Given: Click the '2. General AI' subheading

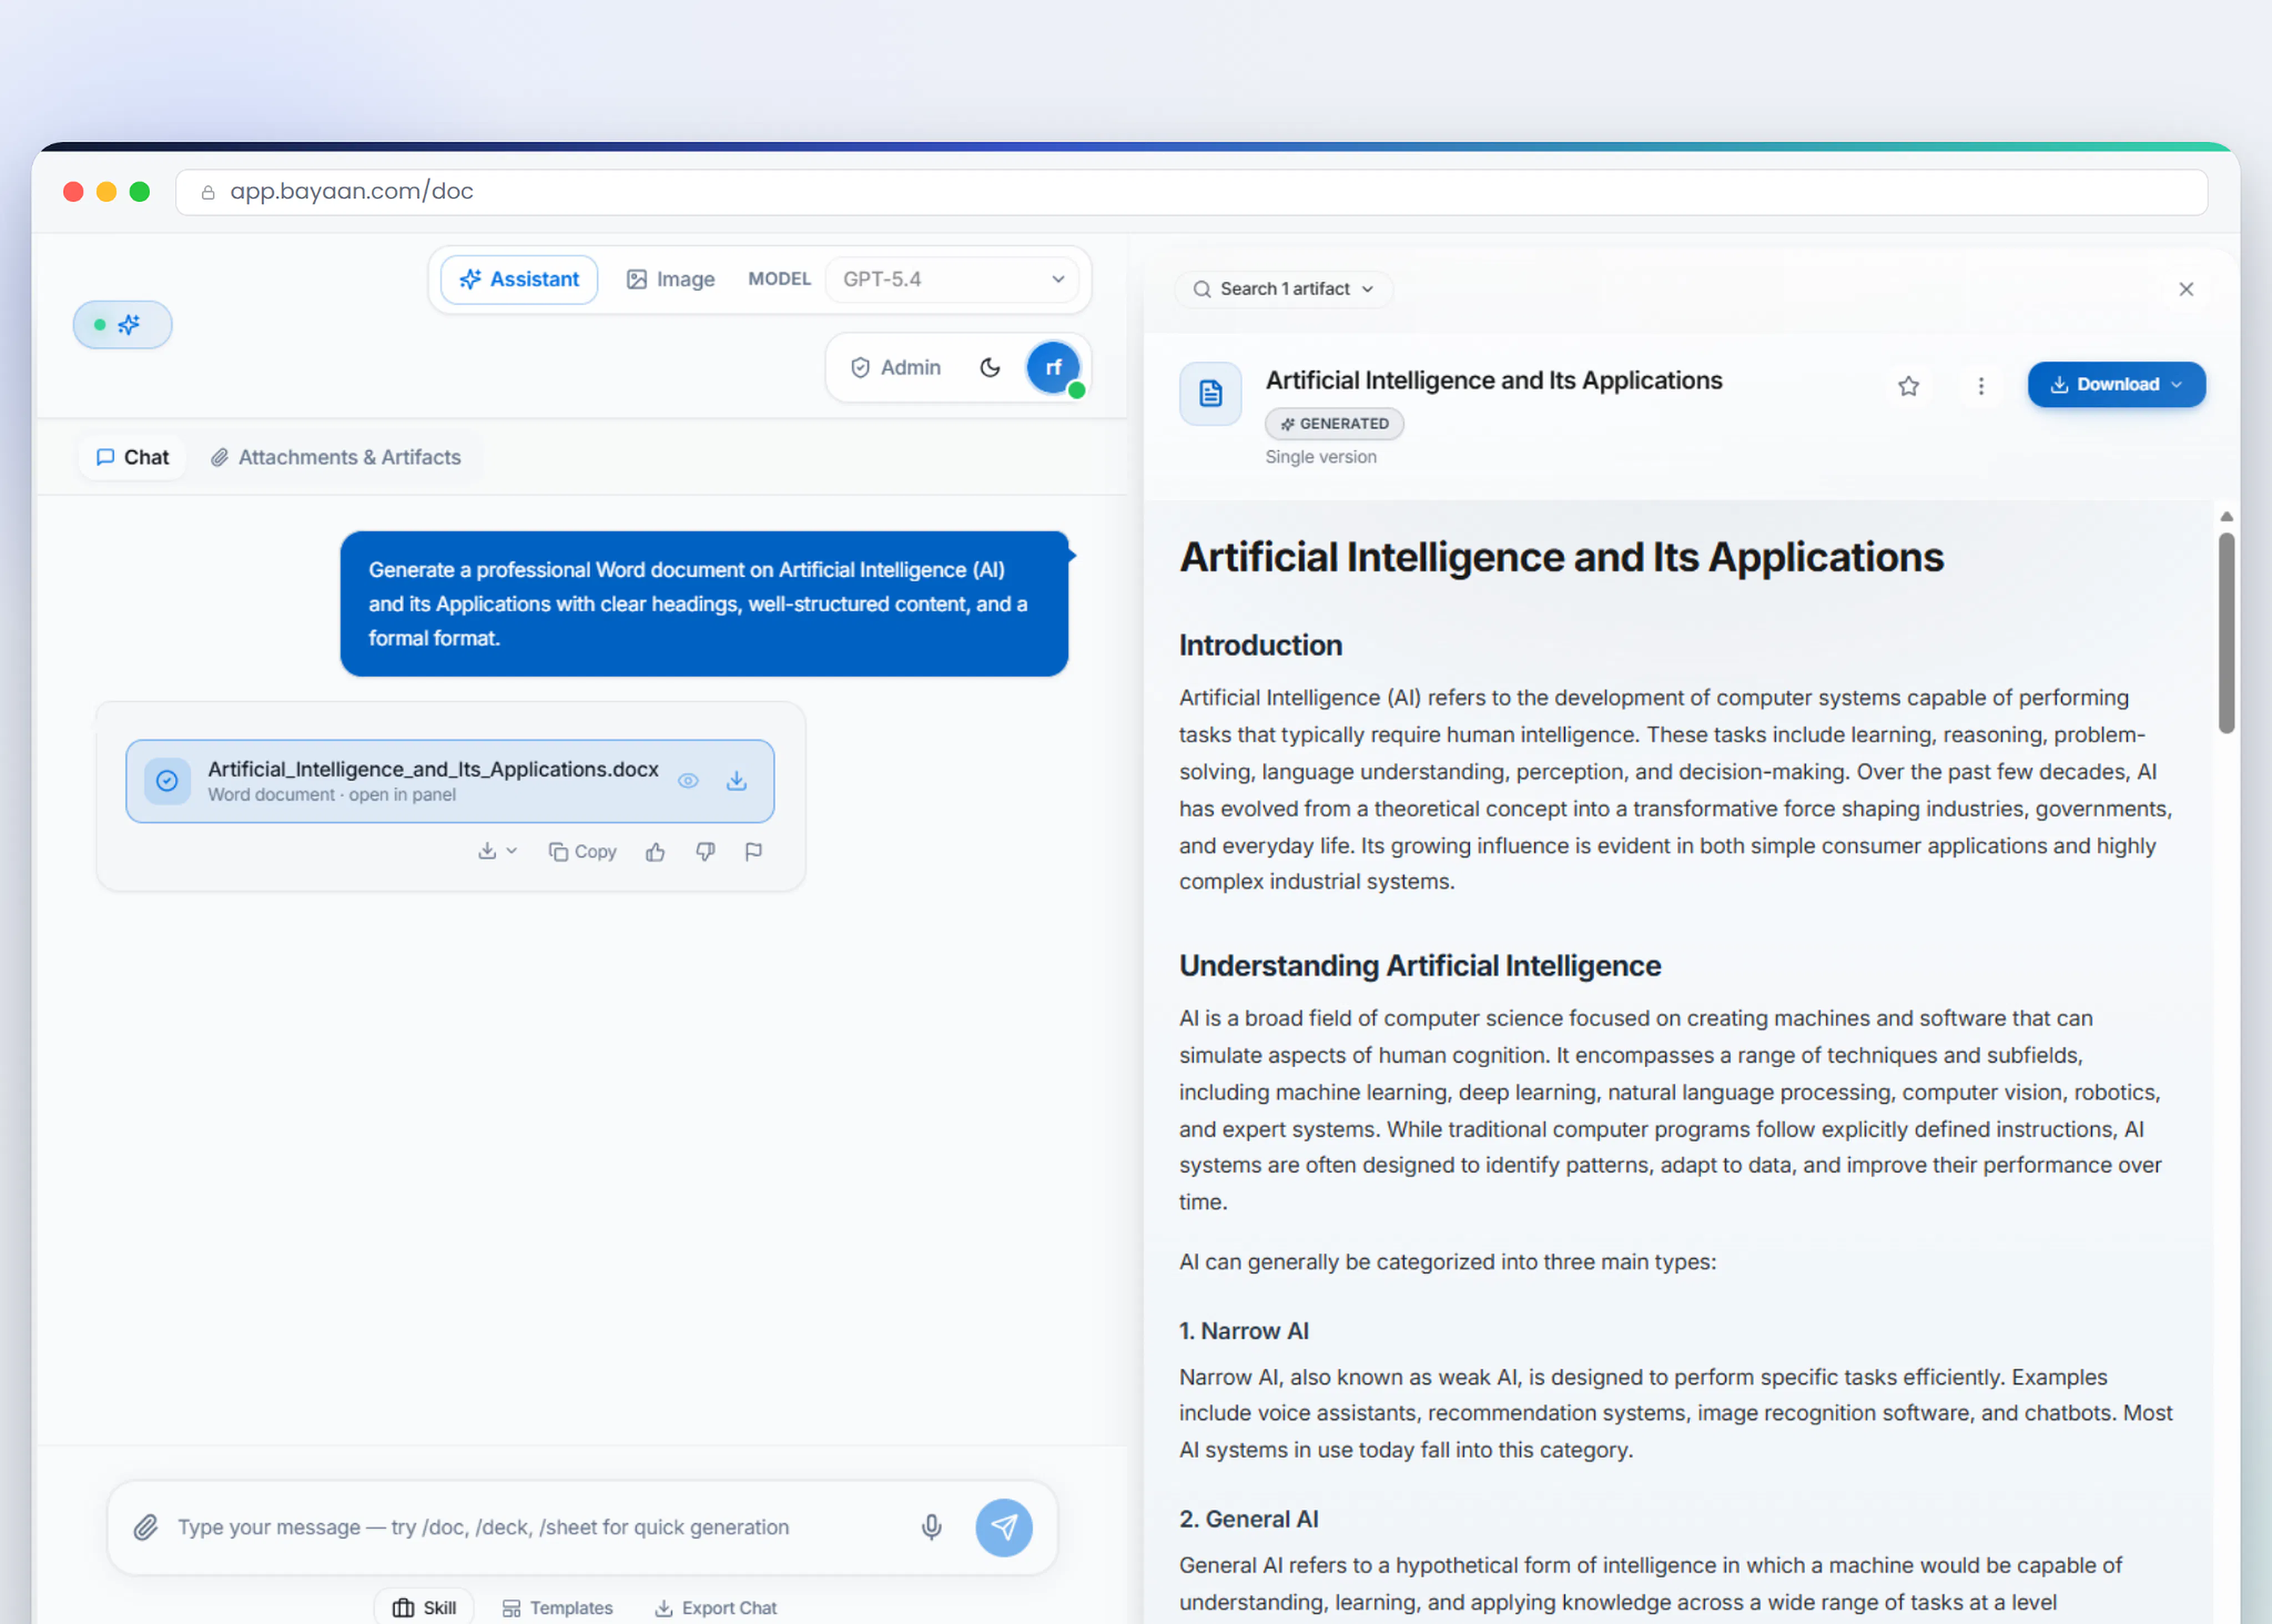Looking at the screenshot, I should 1248,1519.
